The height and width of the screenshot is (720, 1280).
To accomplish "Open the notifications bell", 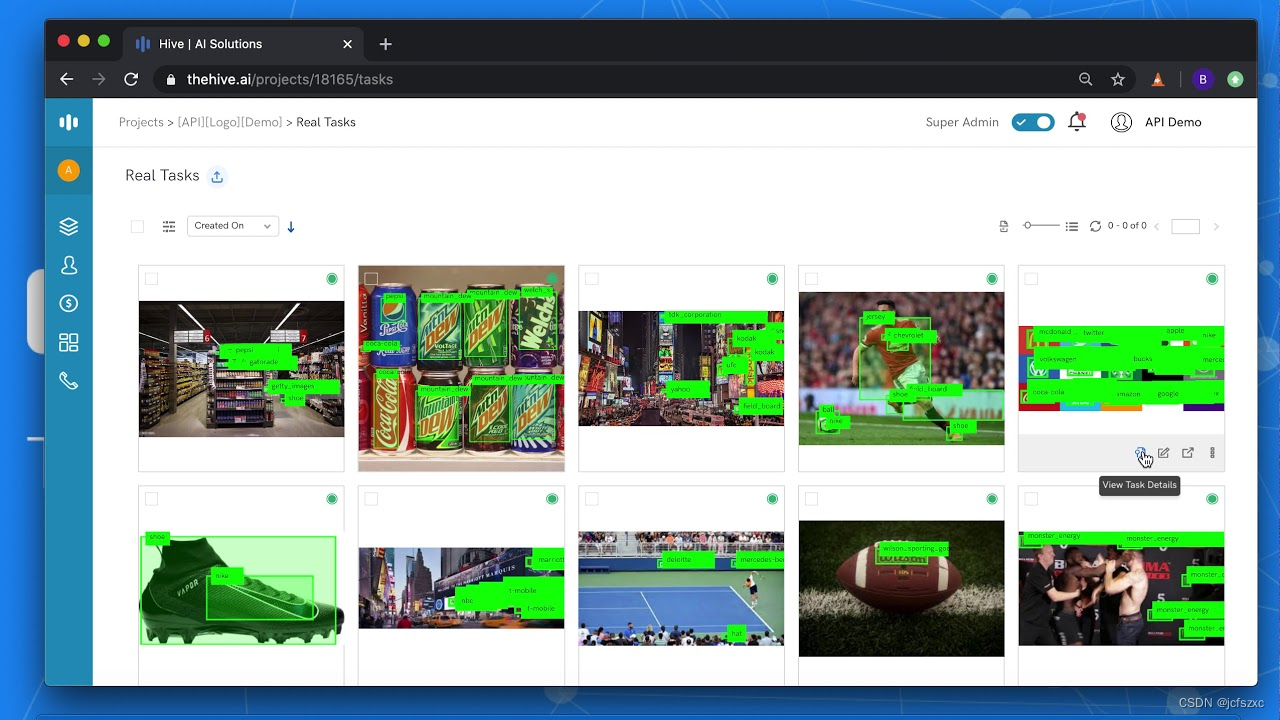I will pos(1077,122).
